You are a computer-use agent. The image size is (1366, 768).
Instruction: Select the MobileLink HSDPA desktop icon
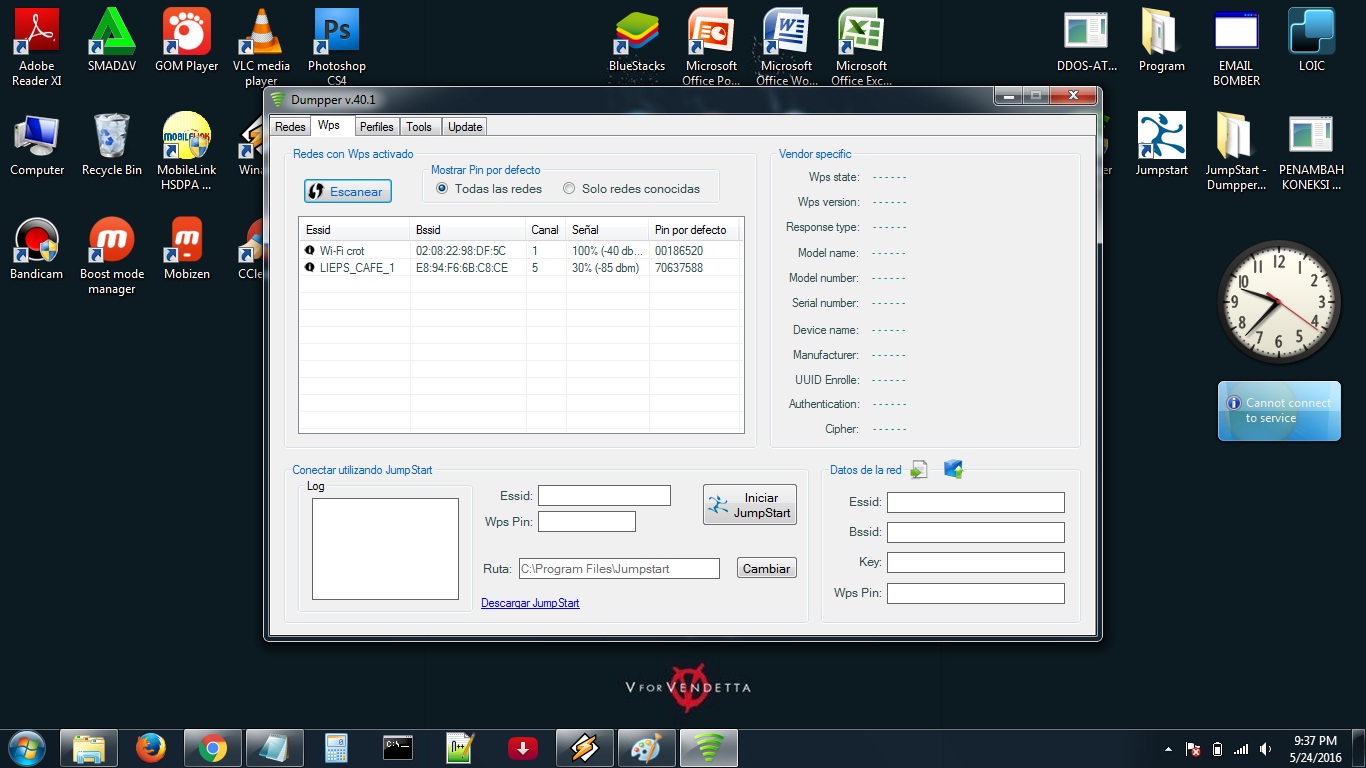click(187, 151)
